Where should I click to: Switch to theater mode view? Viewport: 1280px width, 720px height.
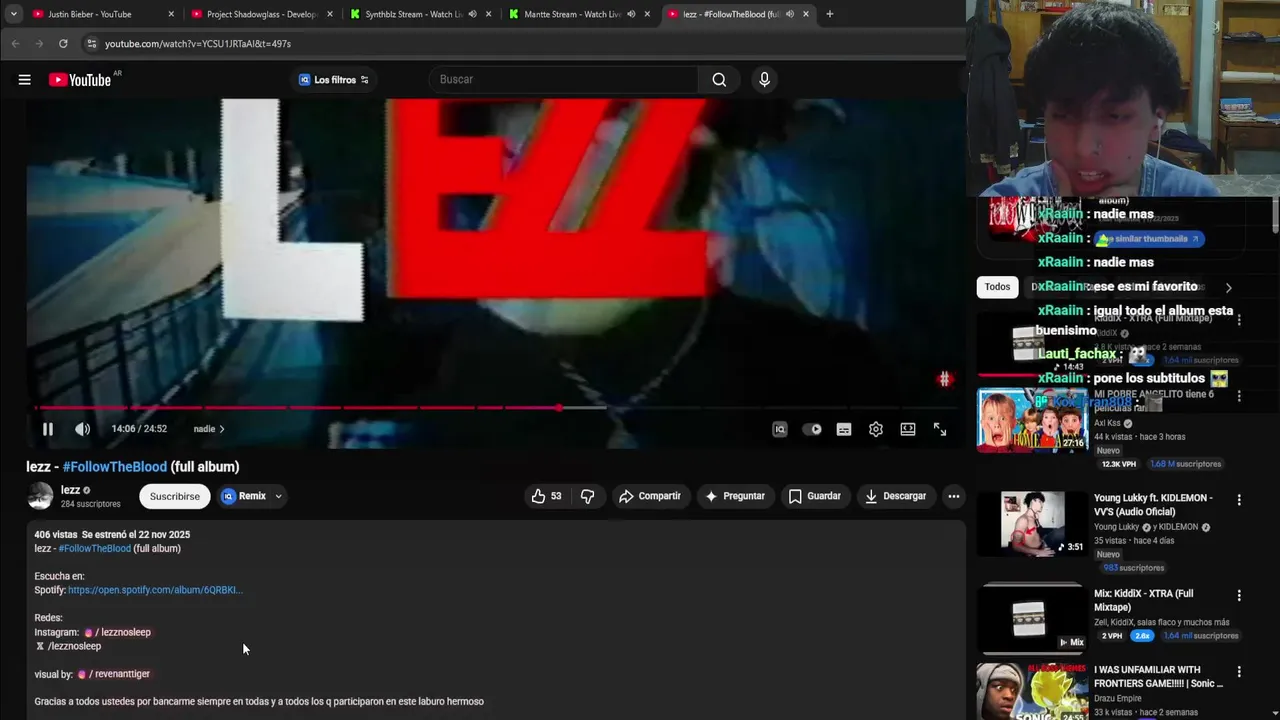coord(908,429)
